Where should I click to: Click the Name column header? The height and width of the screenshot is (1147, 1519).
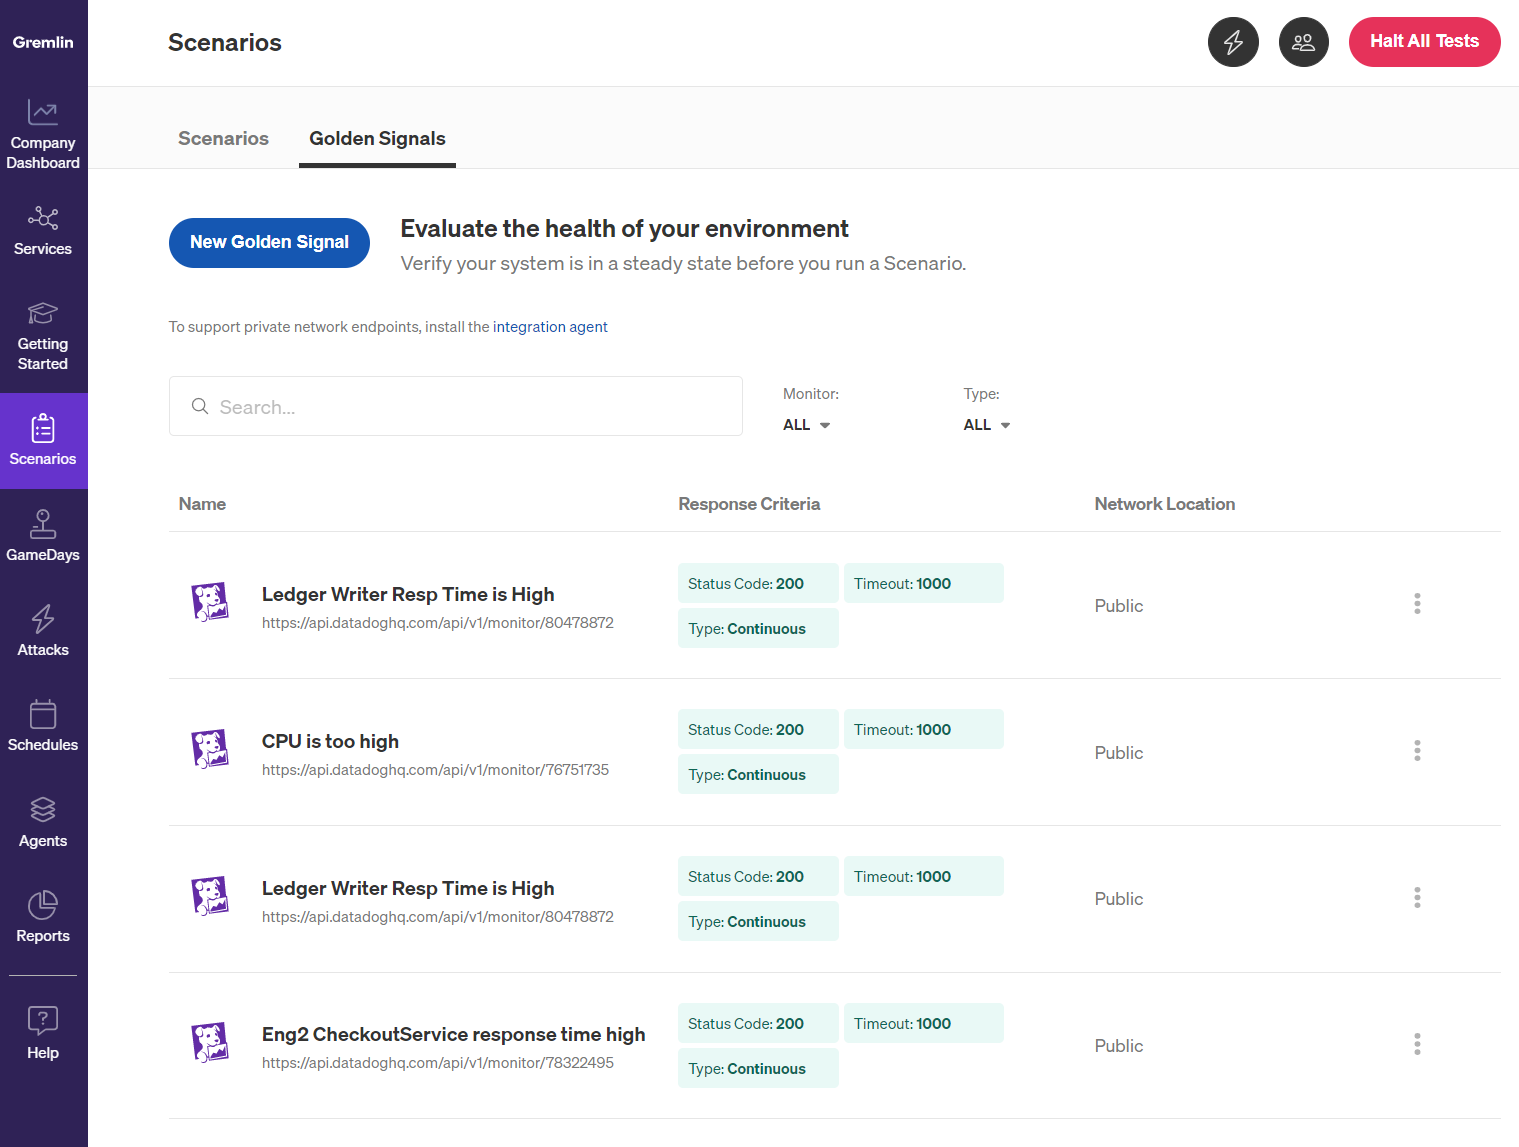[202, 504]
